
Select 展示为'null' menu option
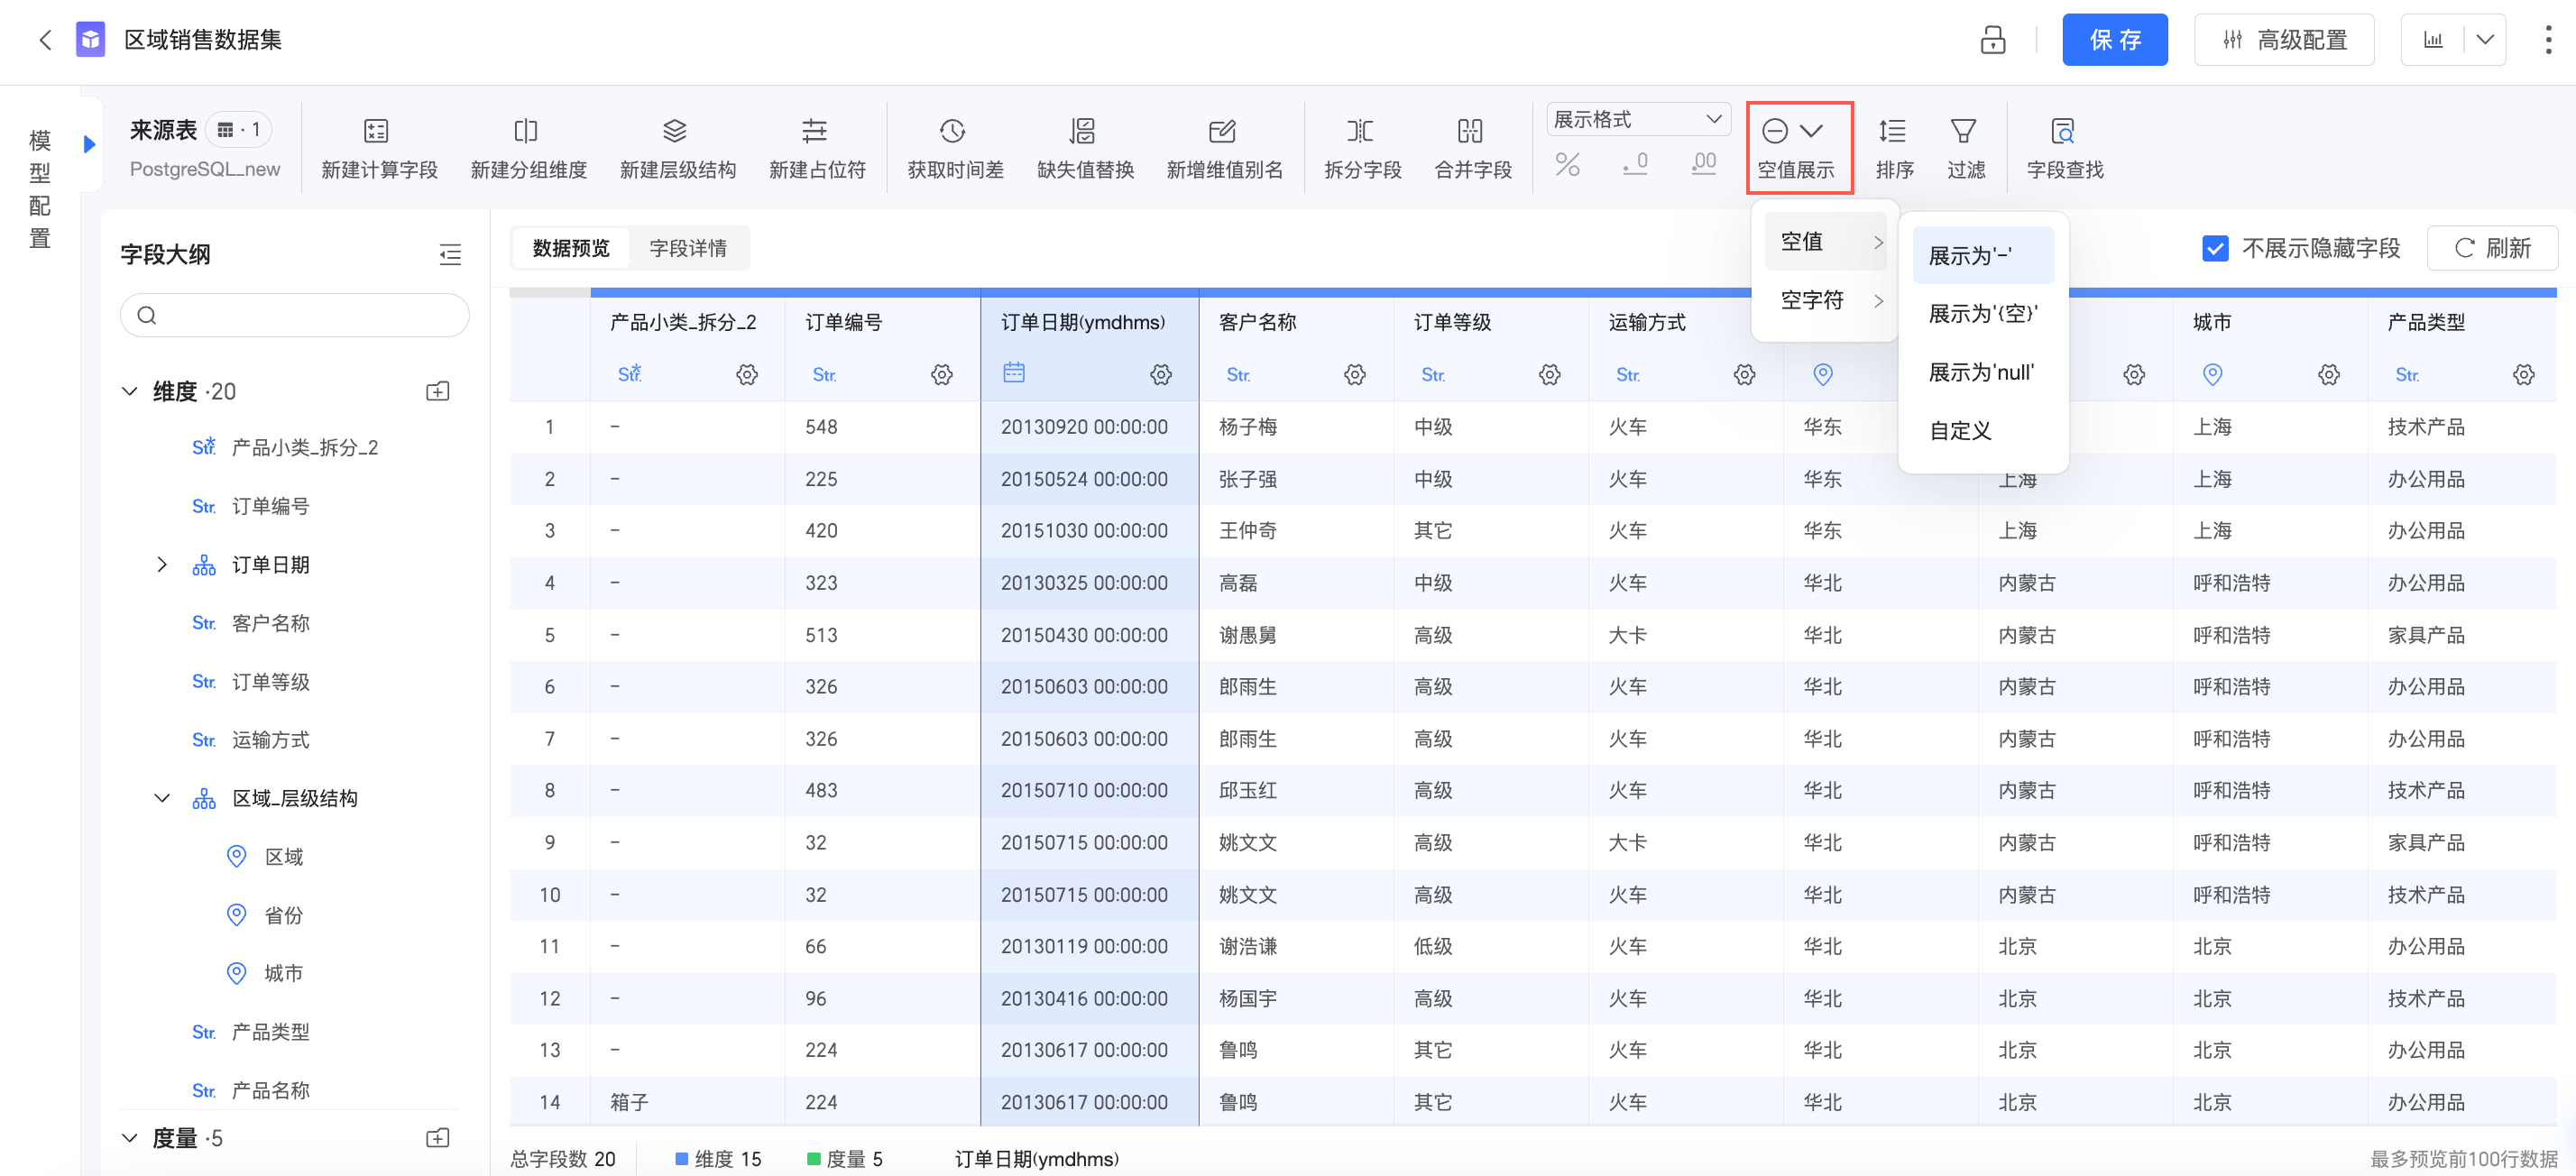[1980, 372]
